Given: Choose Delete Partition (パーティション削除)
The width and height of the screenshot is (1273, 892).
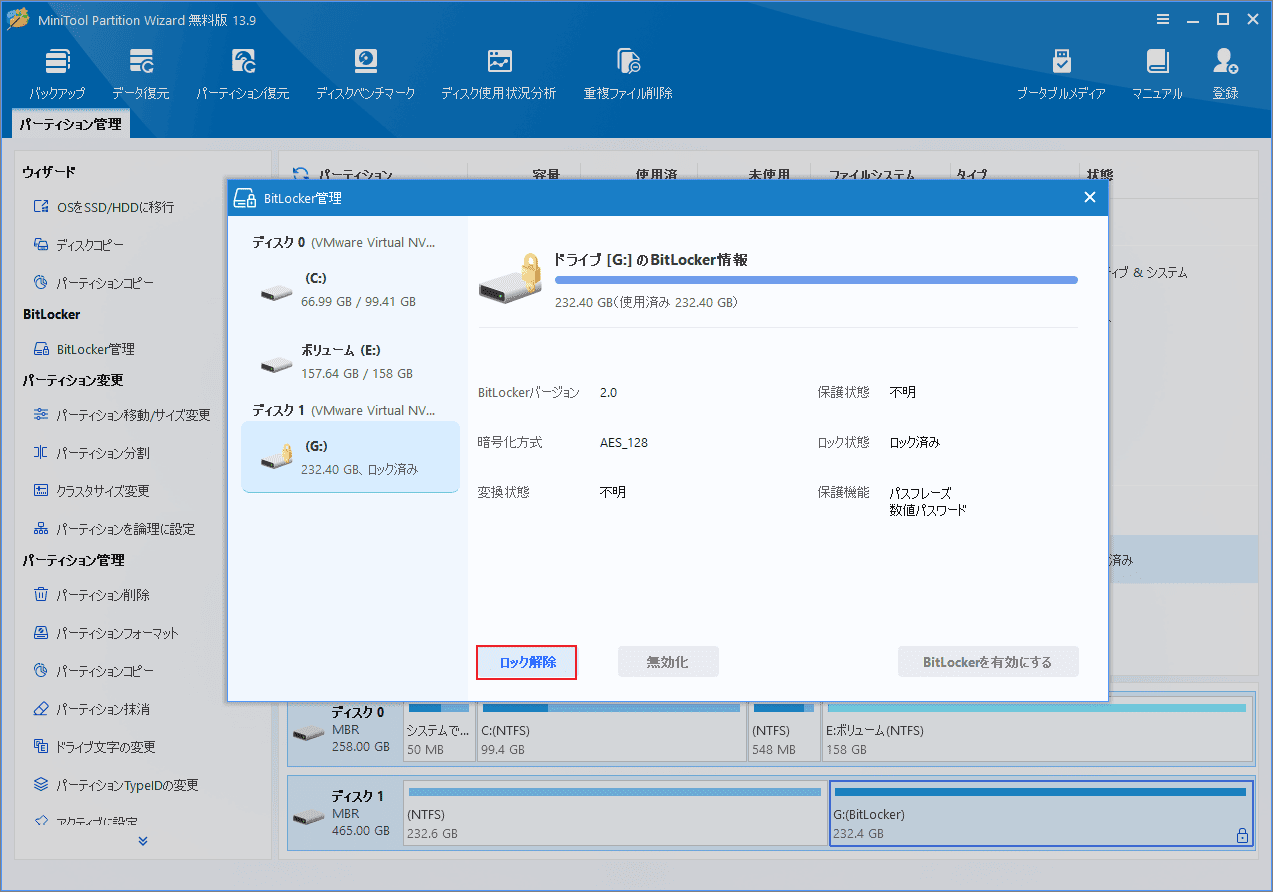Looking at the screenshot, I should point(91,595).
